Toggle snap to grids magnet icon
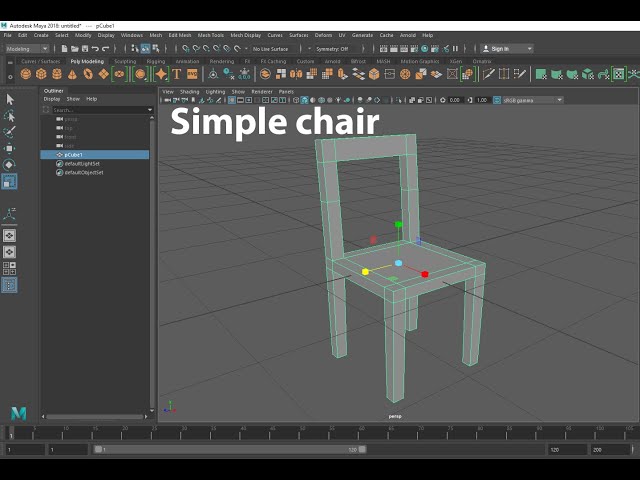This screenshot has width=640, height=480. pyautogui.click(x=186, y=49)
